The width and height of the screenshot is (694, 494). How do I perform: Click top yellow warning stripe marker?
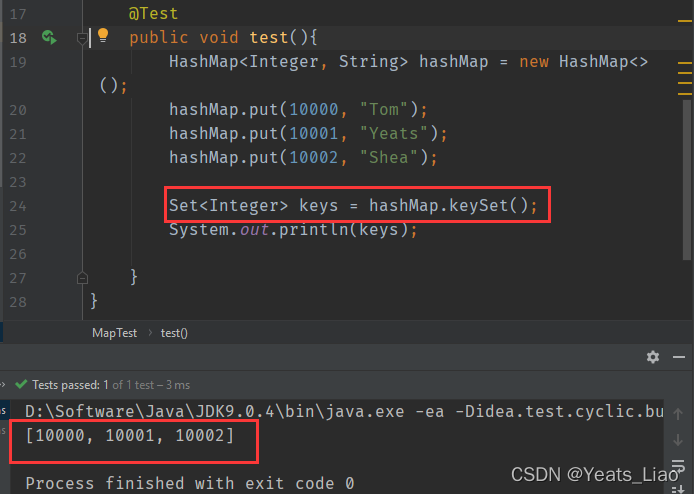(x=684, y=21)
